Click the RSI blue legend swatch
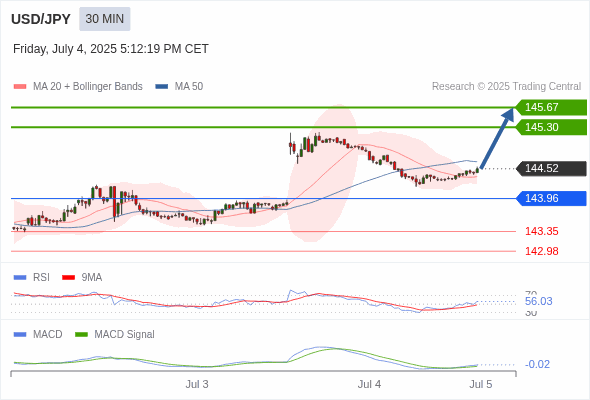Viewport: 590px width, 400px height. pos(20,278)
